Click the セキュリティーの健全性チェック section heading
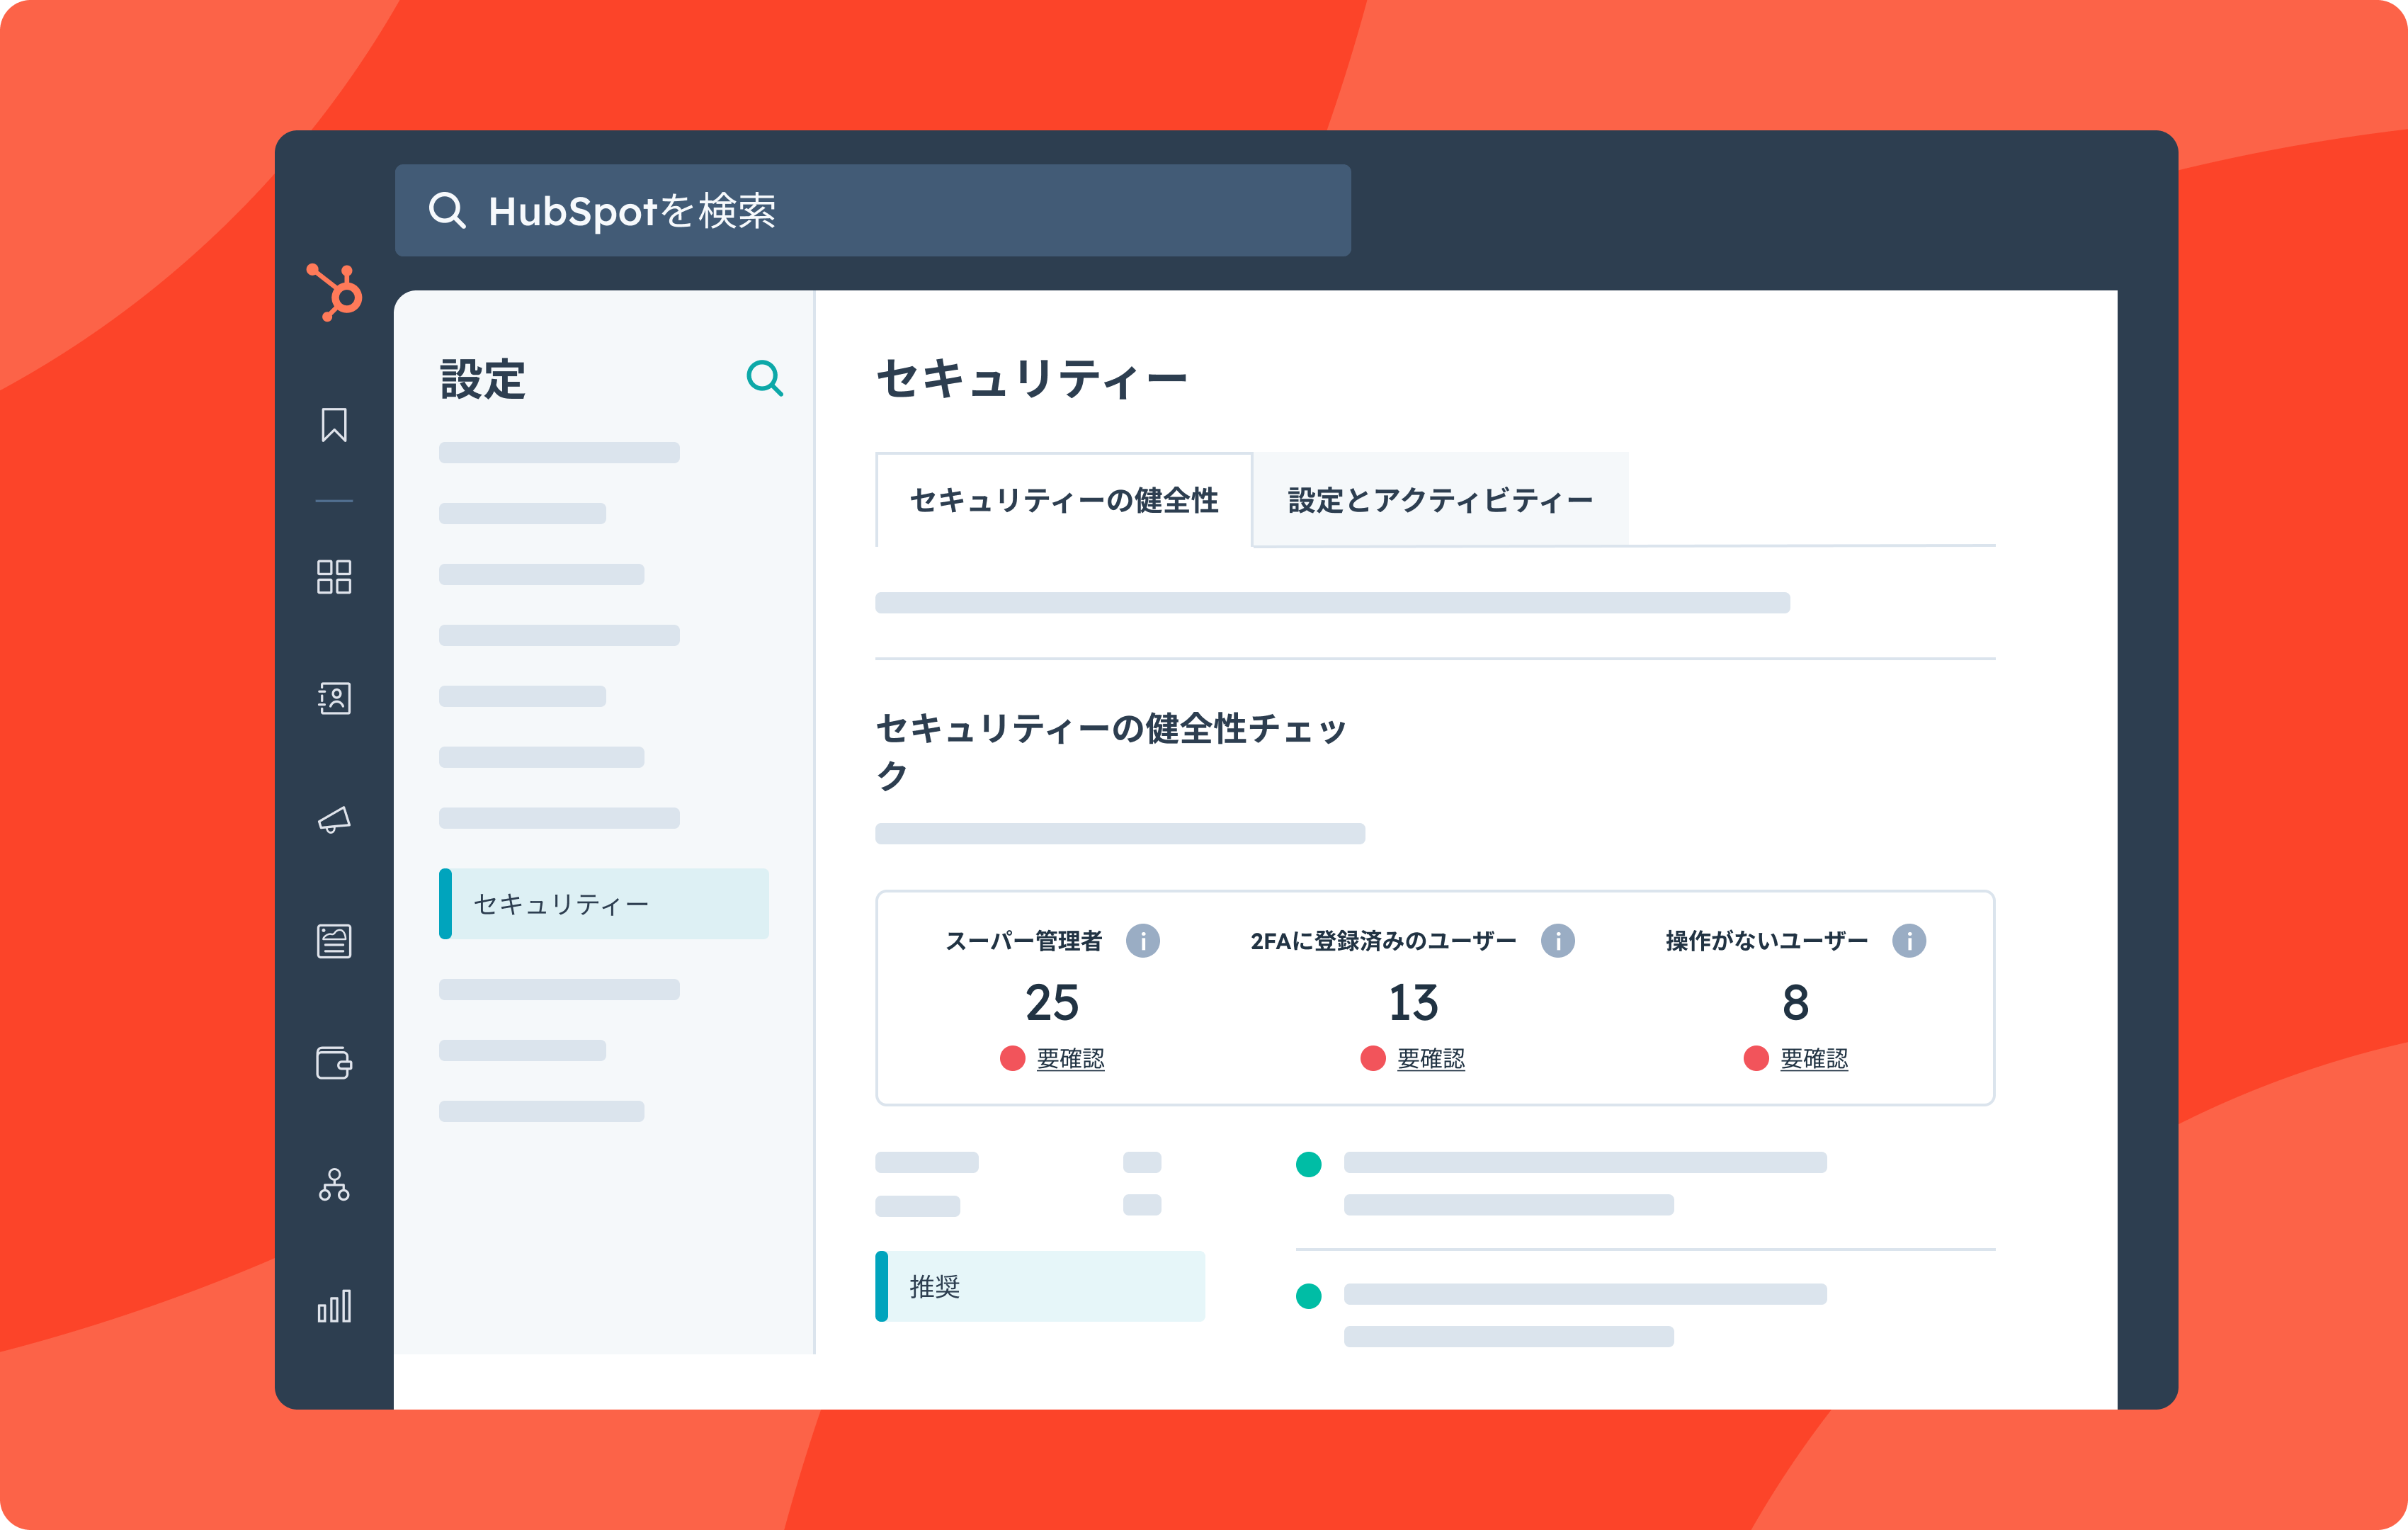This screenshot has height=1530, width=2408. coord(1111,751)
